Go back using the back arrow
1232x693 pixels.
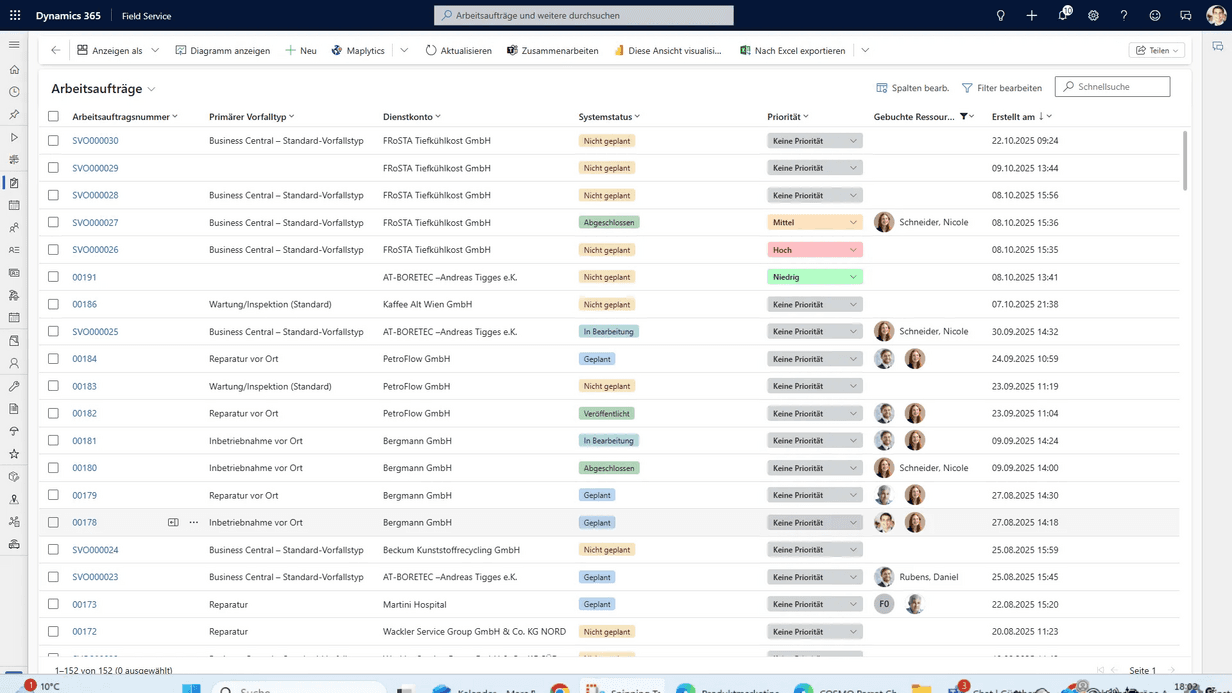tap(56, 50)
